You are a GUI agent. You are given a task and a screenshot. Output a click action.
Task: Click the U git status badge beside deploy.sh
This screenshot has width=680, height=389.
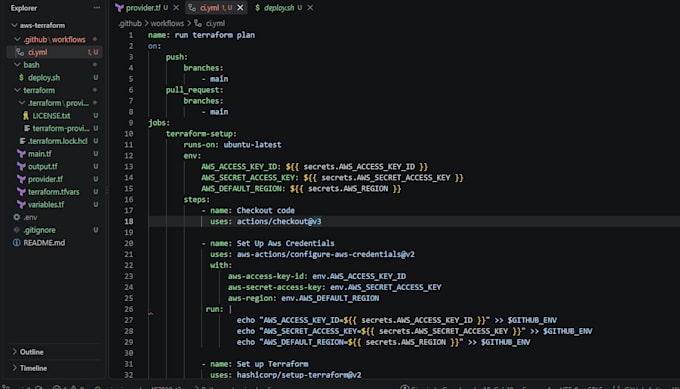click(95, 78)
